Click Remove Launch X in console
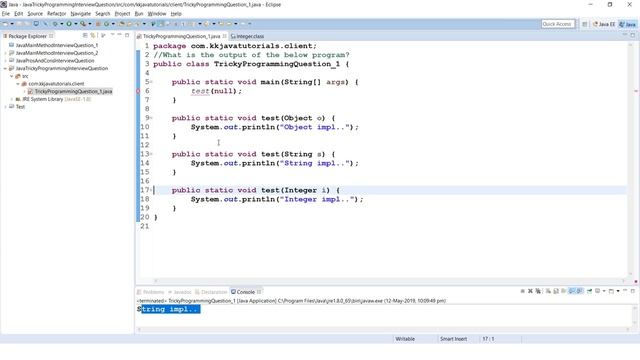 click(530, 291)
